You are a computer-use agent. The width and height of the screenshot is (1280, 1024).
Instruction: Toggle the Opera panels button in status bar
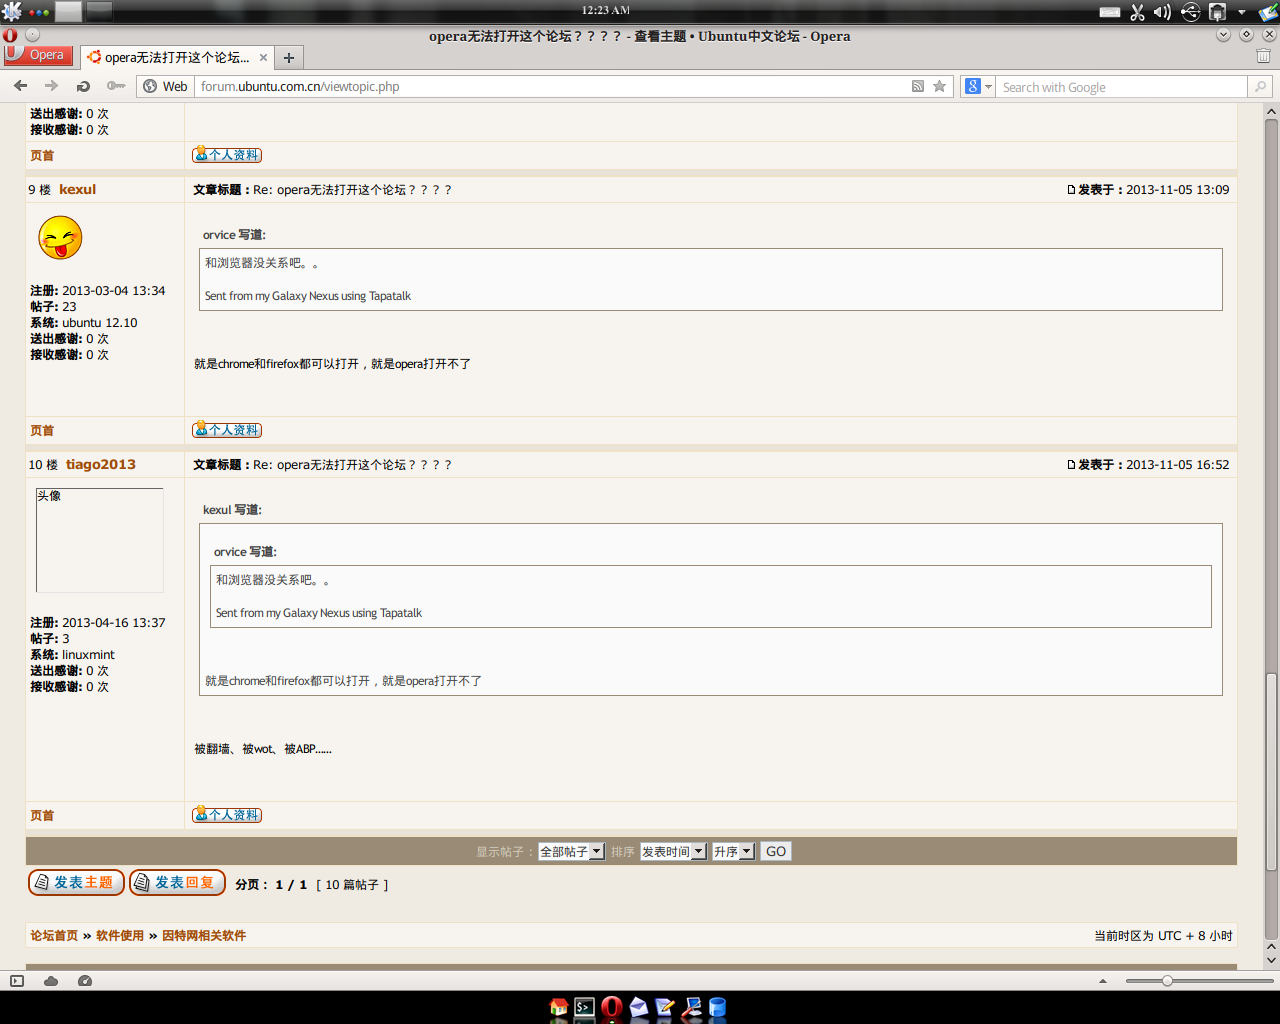pyautogui.click(x=17, y=981)
